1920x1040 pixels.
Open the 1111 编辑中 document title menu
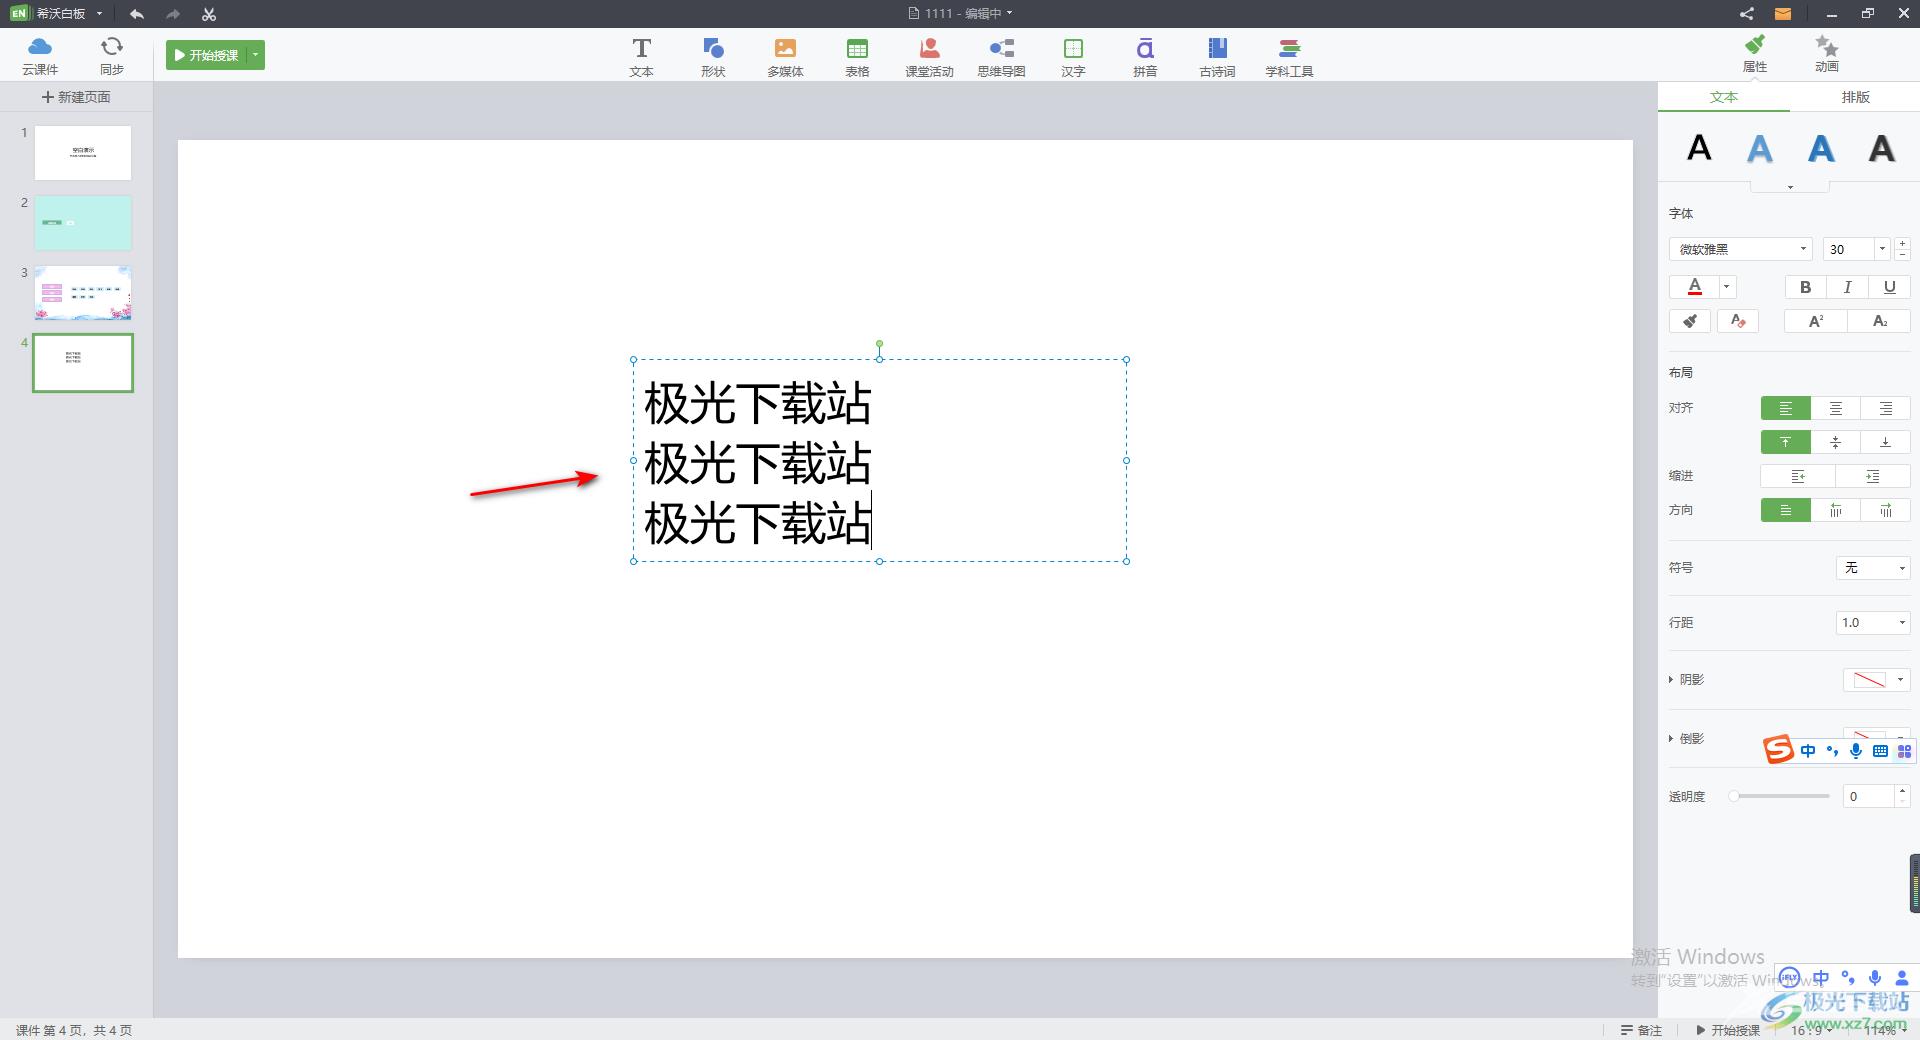click(x=960, y=14)
